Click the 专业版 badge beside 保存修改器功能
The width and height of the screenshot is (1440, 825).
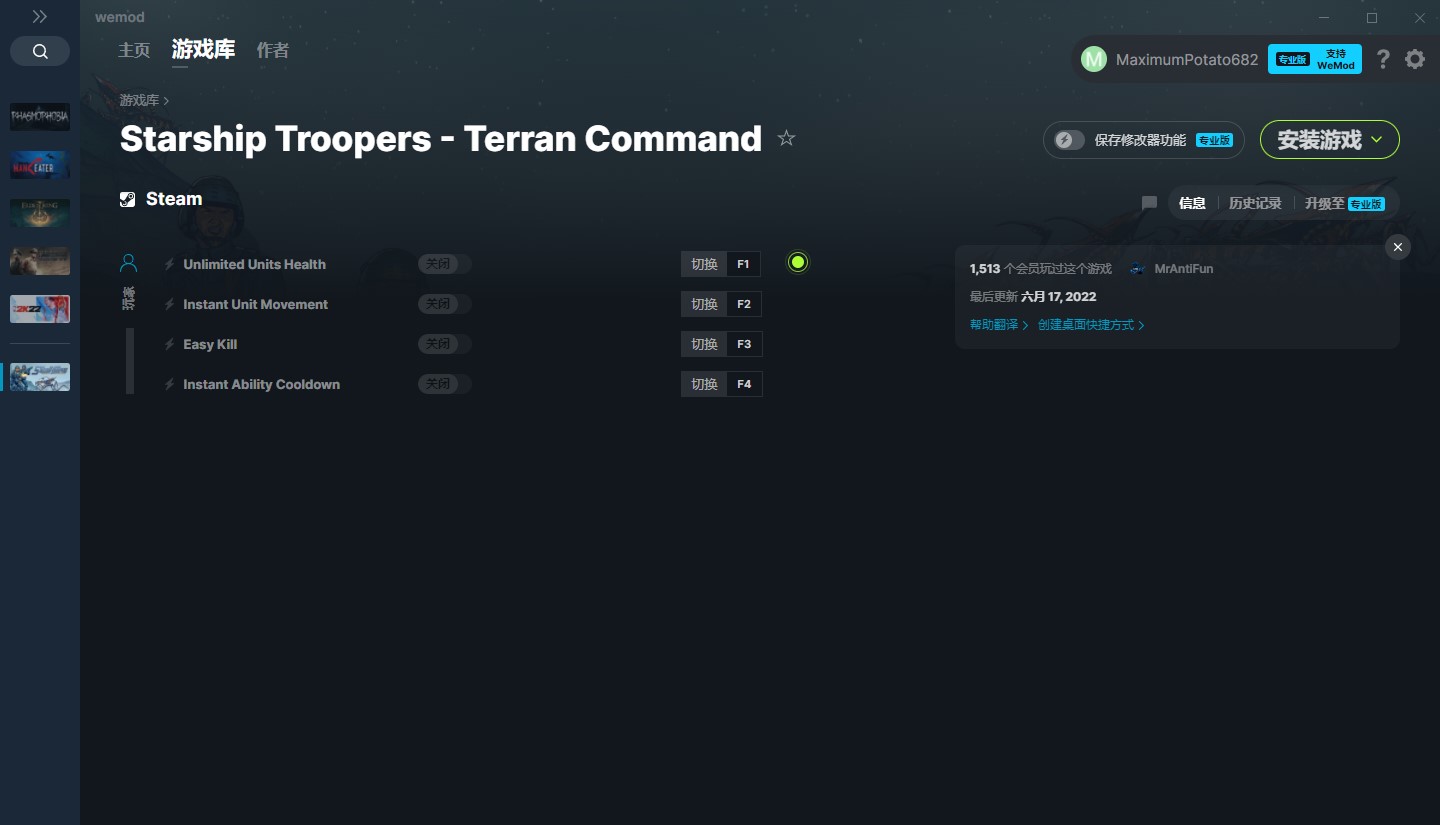tap(1214, 141)
